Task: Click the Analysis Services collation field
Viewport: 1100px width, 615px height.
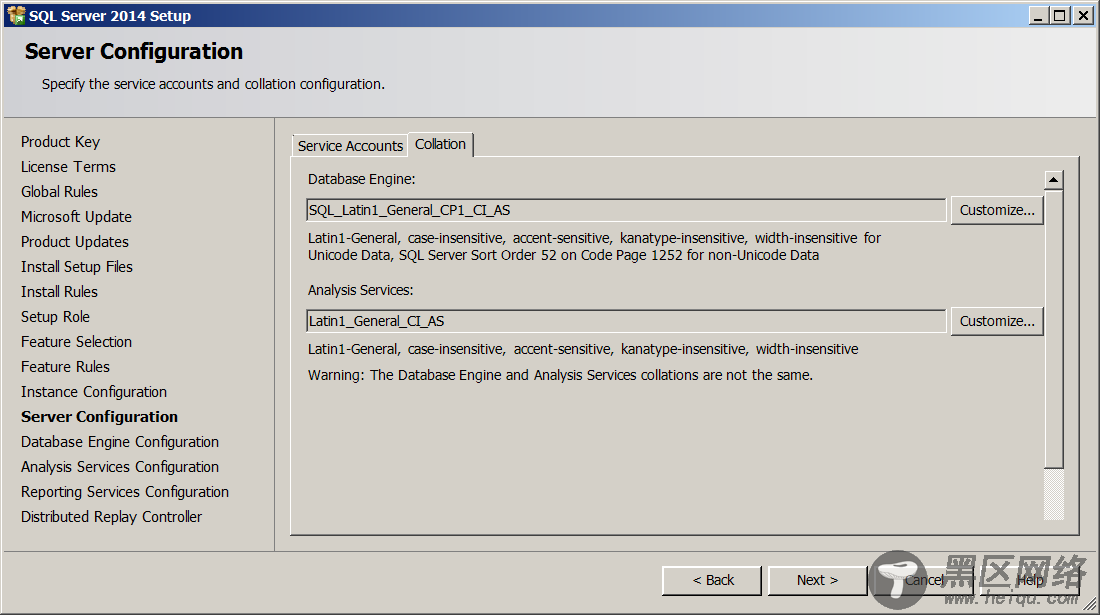Action: tap(626, 320)
